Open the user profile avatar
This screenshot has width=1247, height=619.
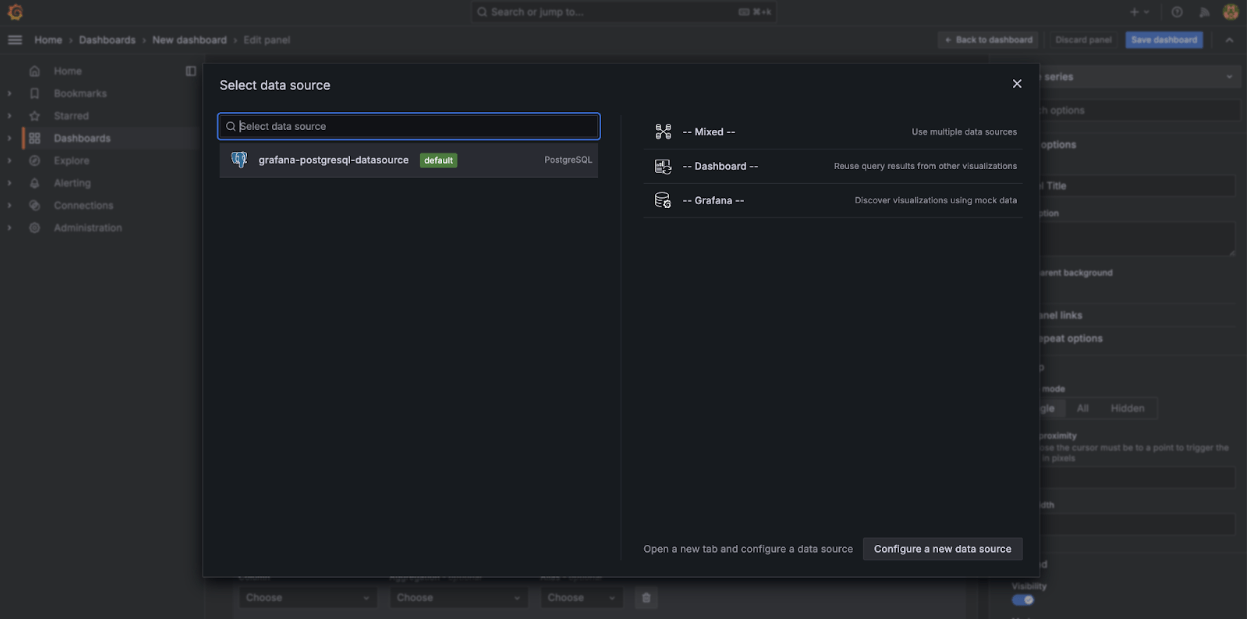(x=1231, y=12)
